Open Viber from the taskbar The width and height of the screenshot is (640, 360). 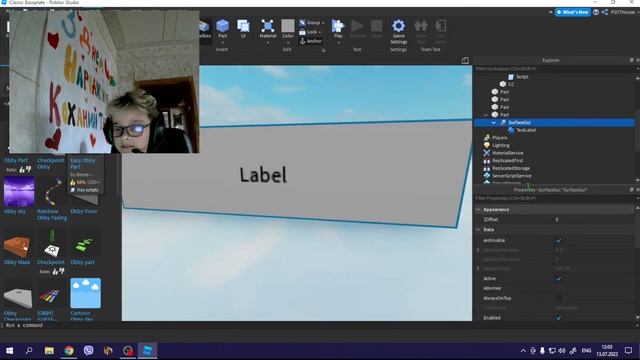[x=88, y=351]
